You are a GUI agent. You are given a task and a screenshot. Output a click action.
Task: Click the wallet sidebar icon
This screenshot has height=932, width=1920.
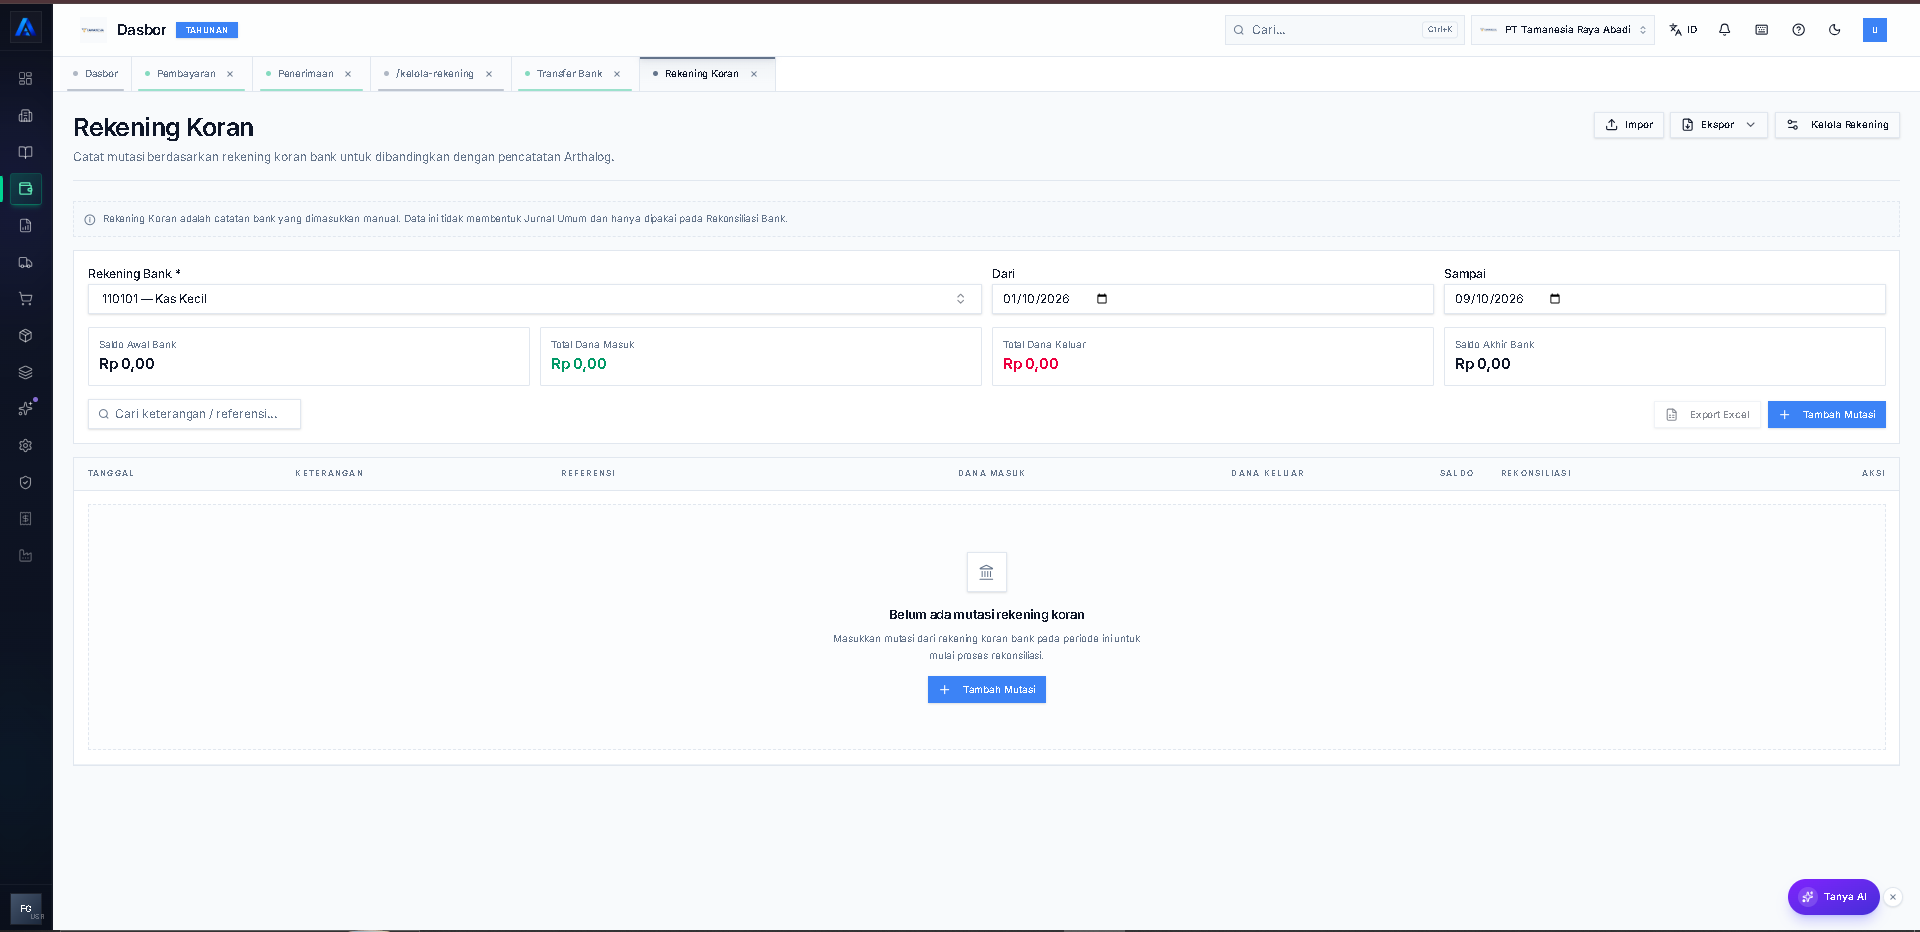tap(26, 189)
